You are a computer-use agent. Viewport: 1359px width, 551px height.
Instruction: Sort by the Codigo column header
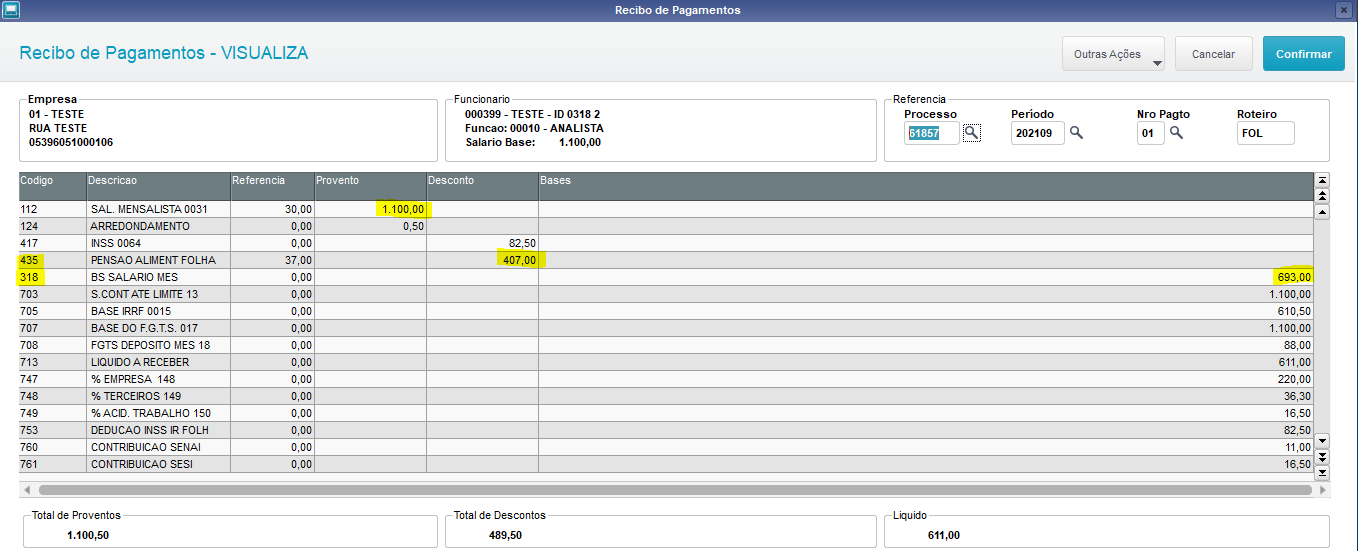point(51,186)
